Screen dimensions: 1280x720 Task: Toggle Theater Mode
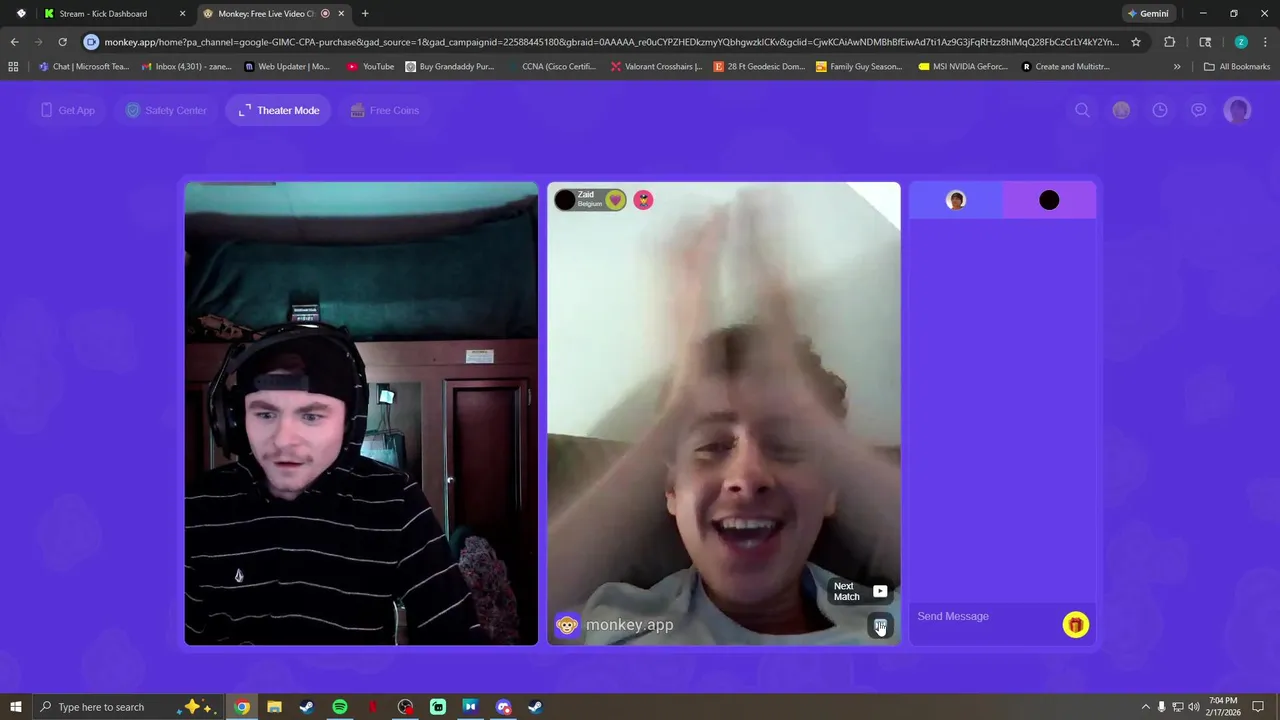pyautogui.click(x=279, y=110)
